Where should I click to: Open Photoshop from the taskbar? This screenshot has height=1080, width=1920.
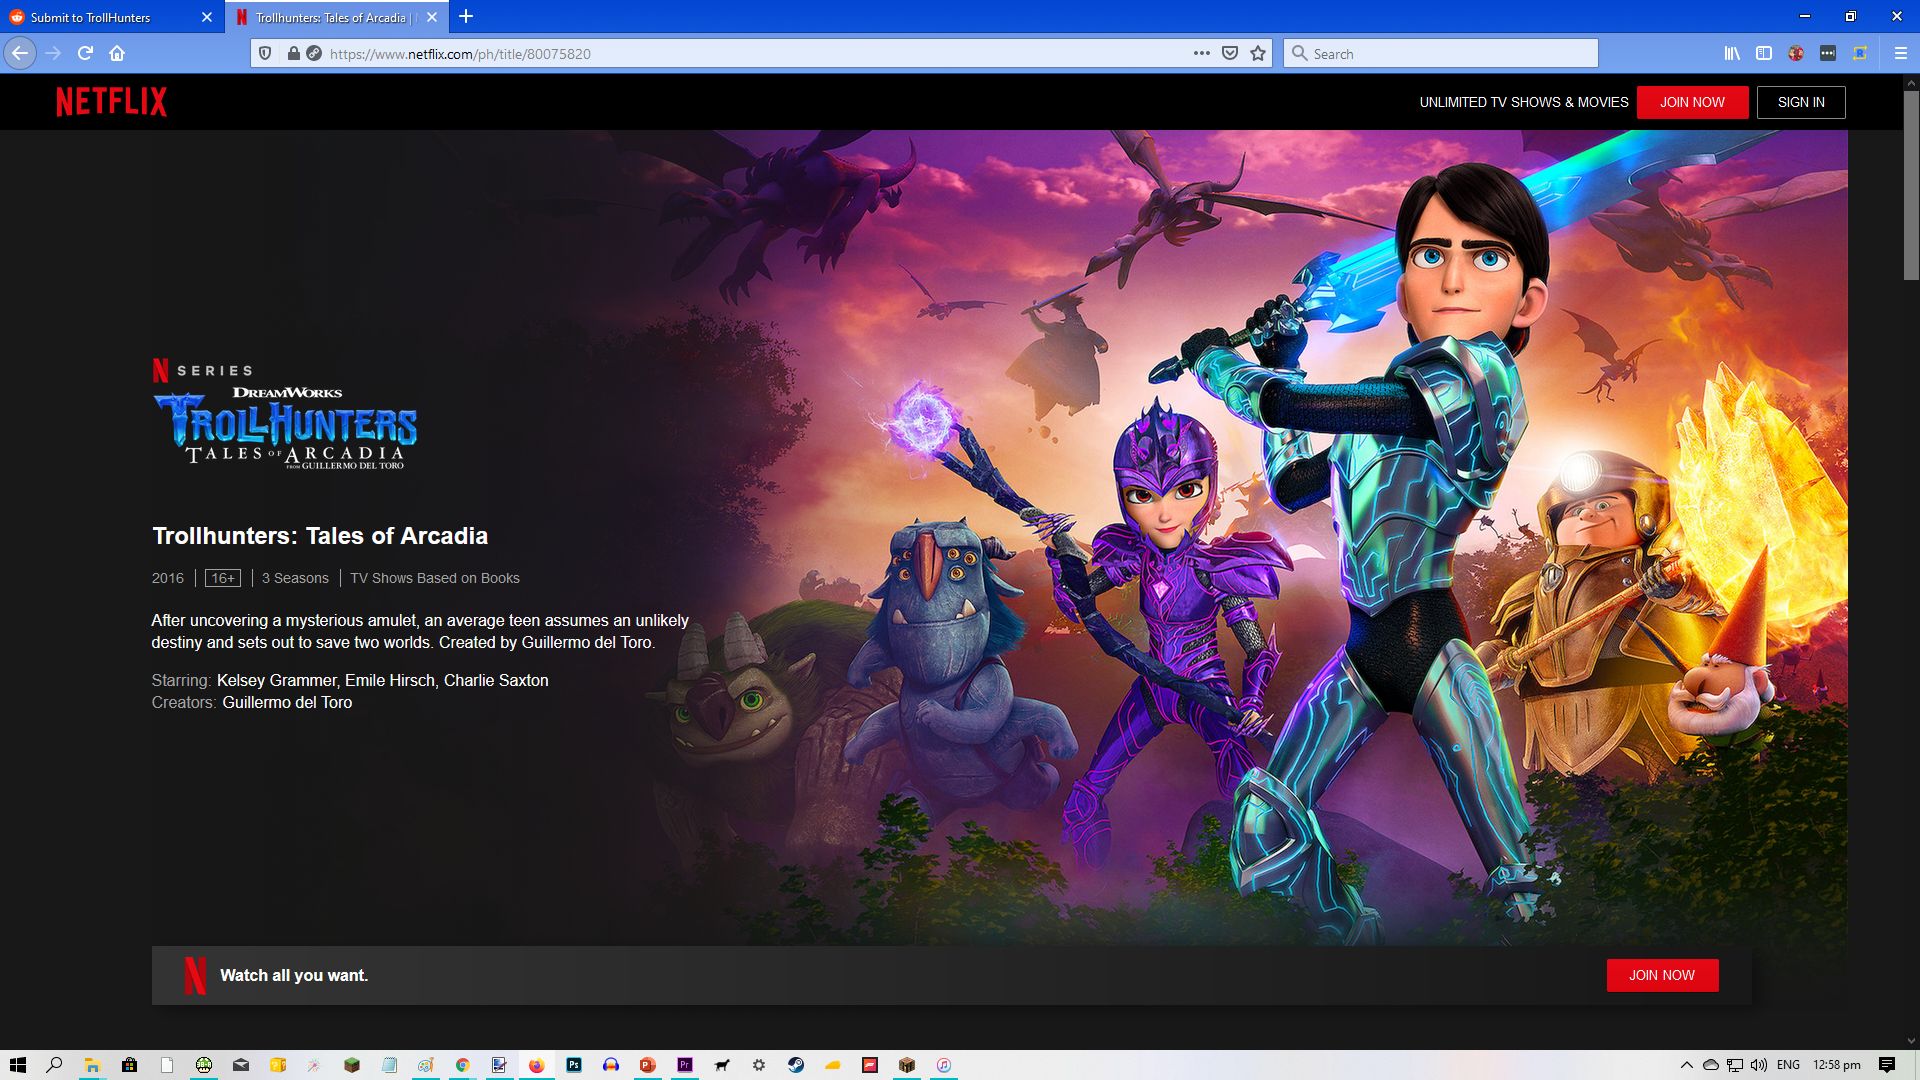574,1065
